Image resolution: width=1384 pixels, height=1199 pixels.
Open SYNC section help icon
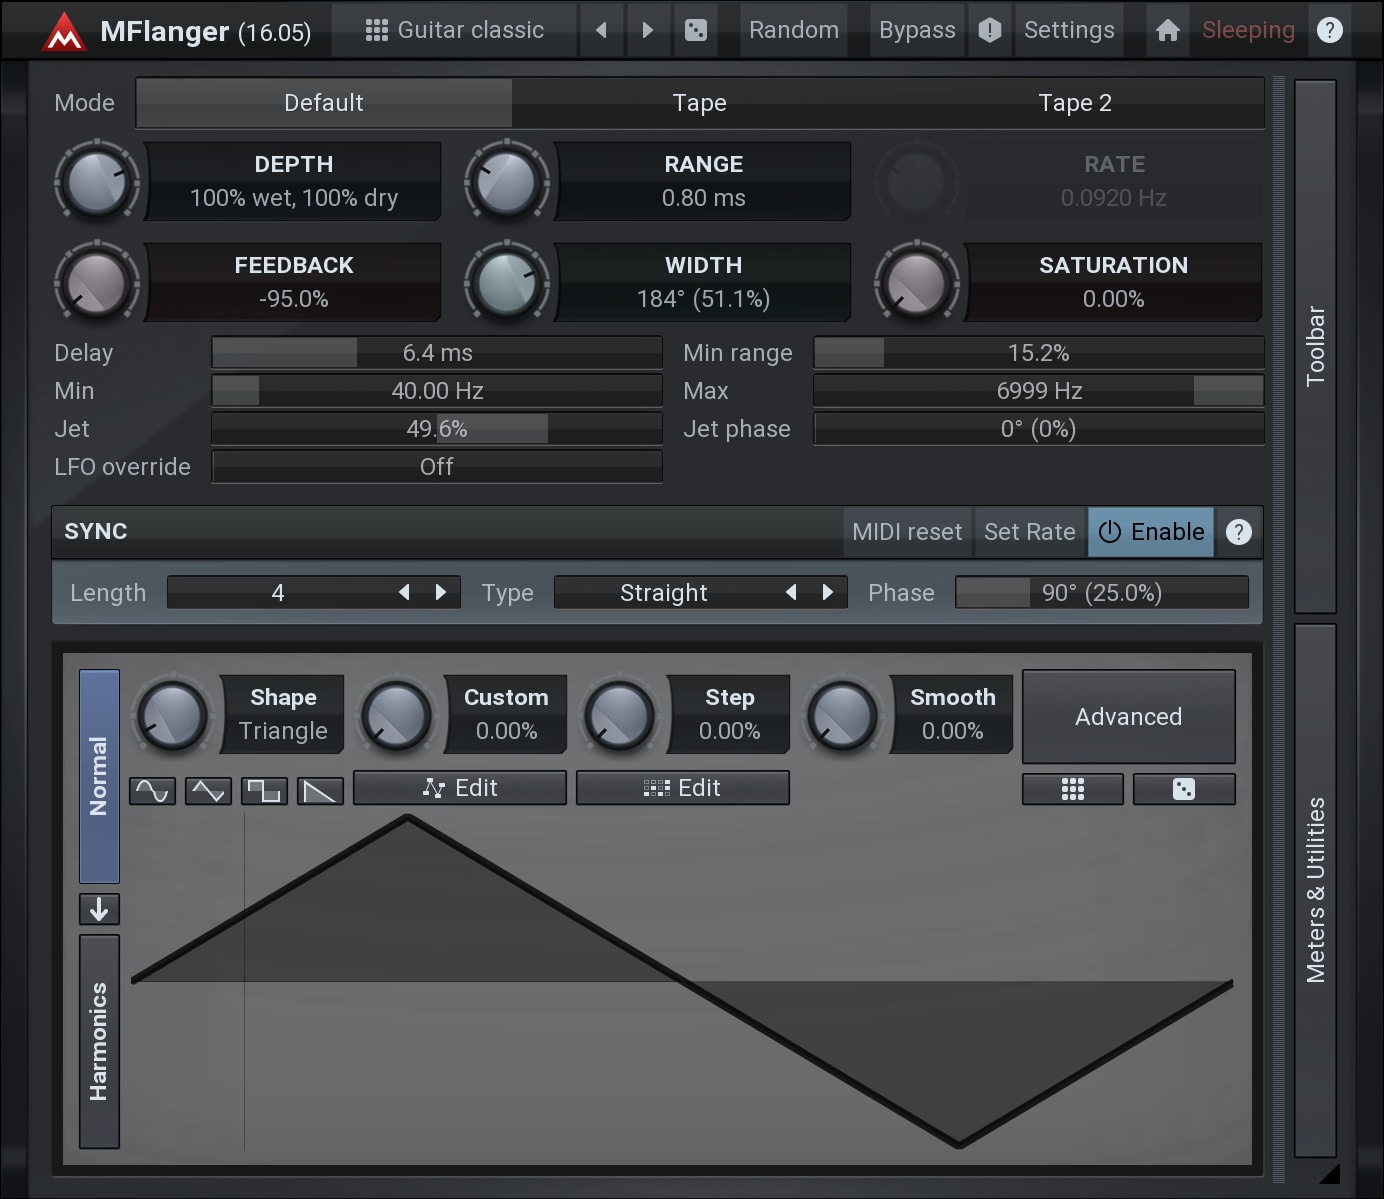click(1239, 532)
